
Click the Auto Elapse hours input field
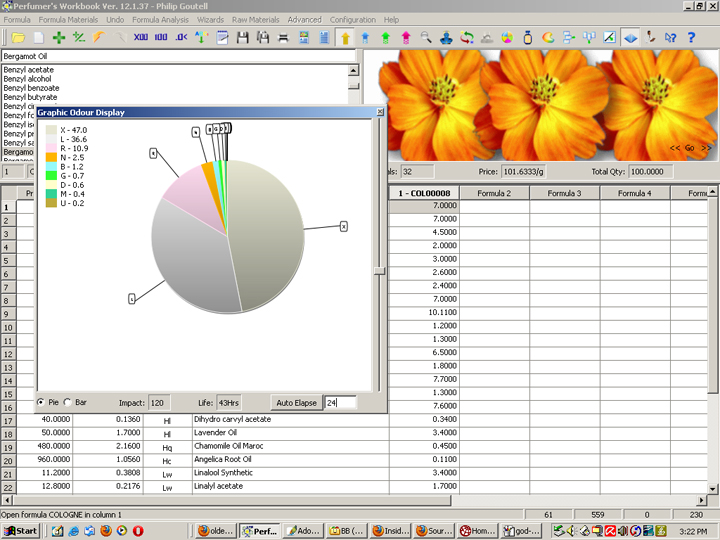[340, 402]
